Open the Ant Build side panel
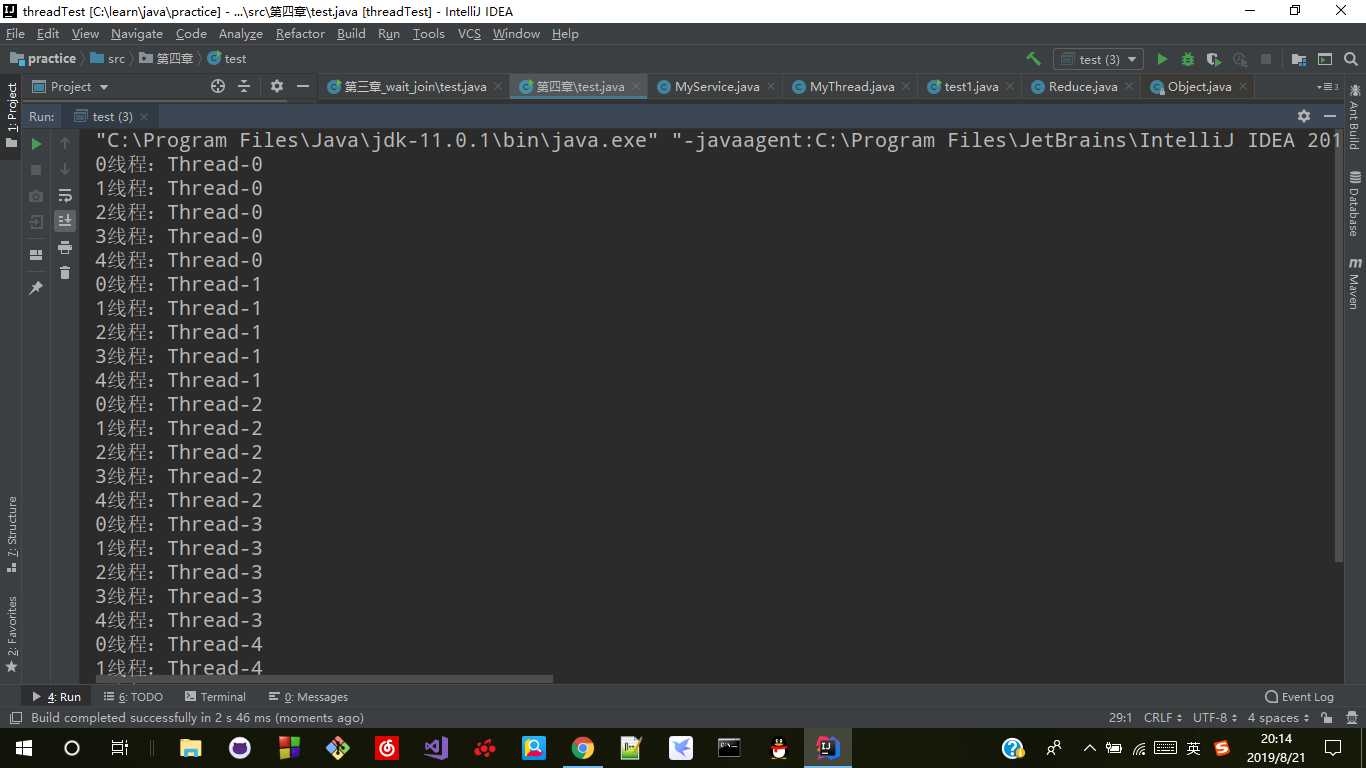This screenshot has width=1366, height=768. tap(1354, 116)
